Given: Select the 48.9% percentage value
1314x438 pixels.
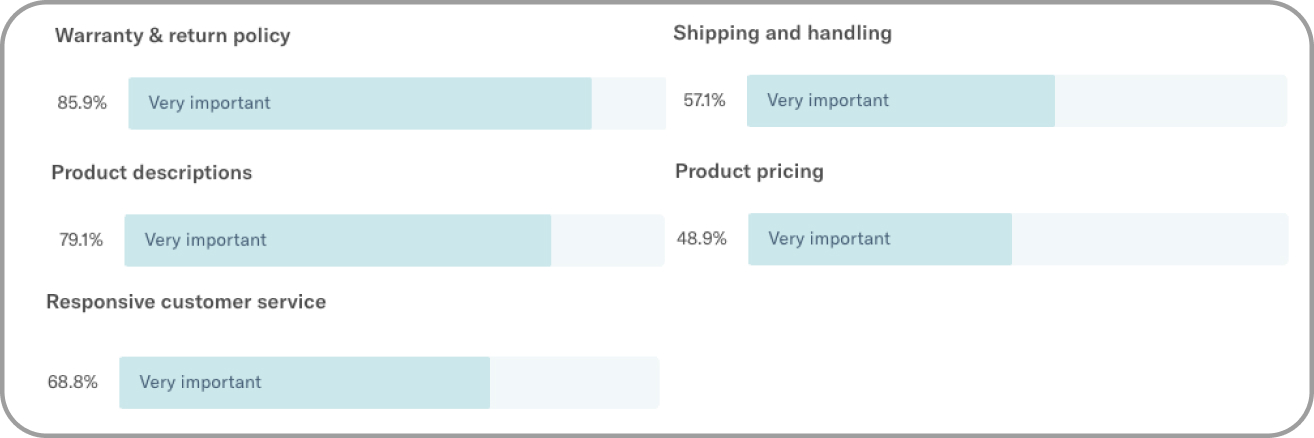Looking at the screenshot, I should point(702,239).
